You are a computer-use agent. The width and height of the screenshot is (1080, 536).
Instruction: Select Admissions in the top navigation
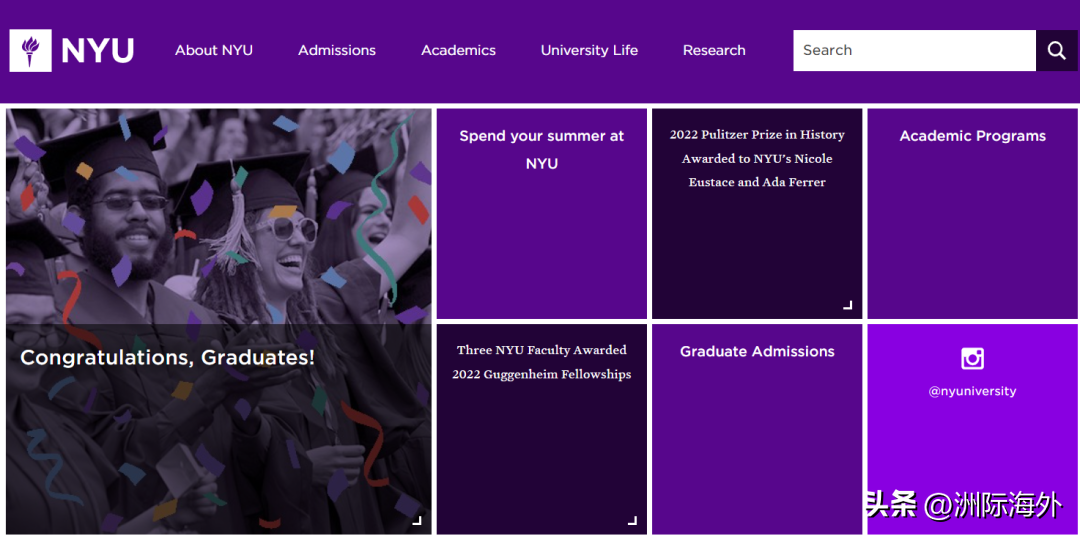point(337,50)
